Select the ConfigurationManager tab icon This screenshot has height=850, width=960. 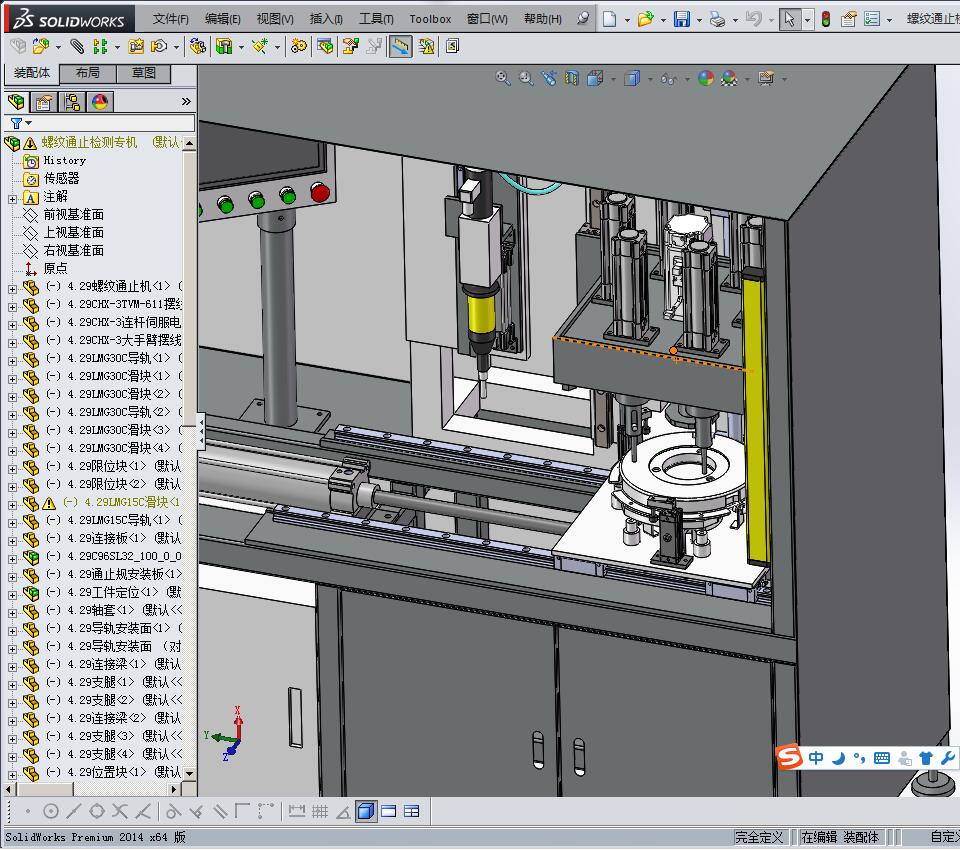coord(71,102)
